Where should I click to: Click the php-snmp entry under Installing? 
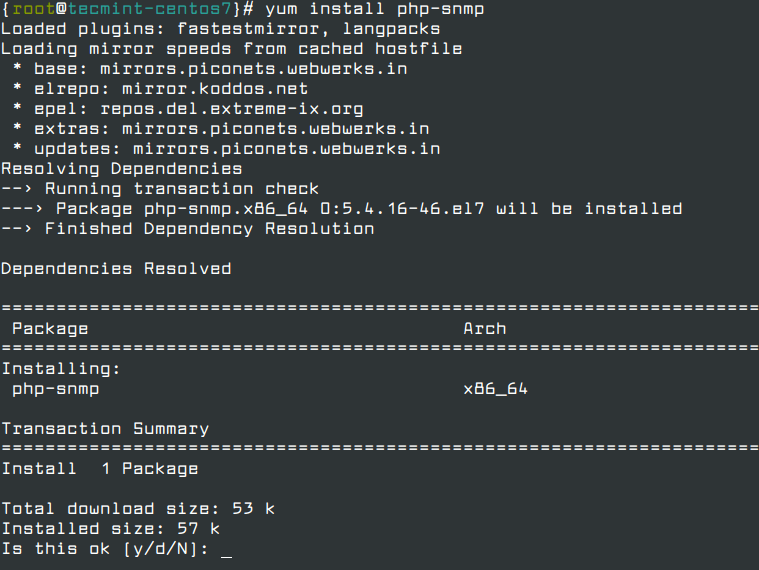pos(55,389)
